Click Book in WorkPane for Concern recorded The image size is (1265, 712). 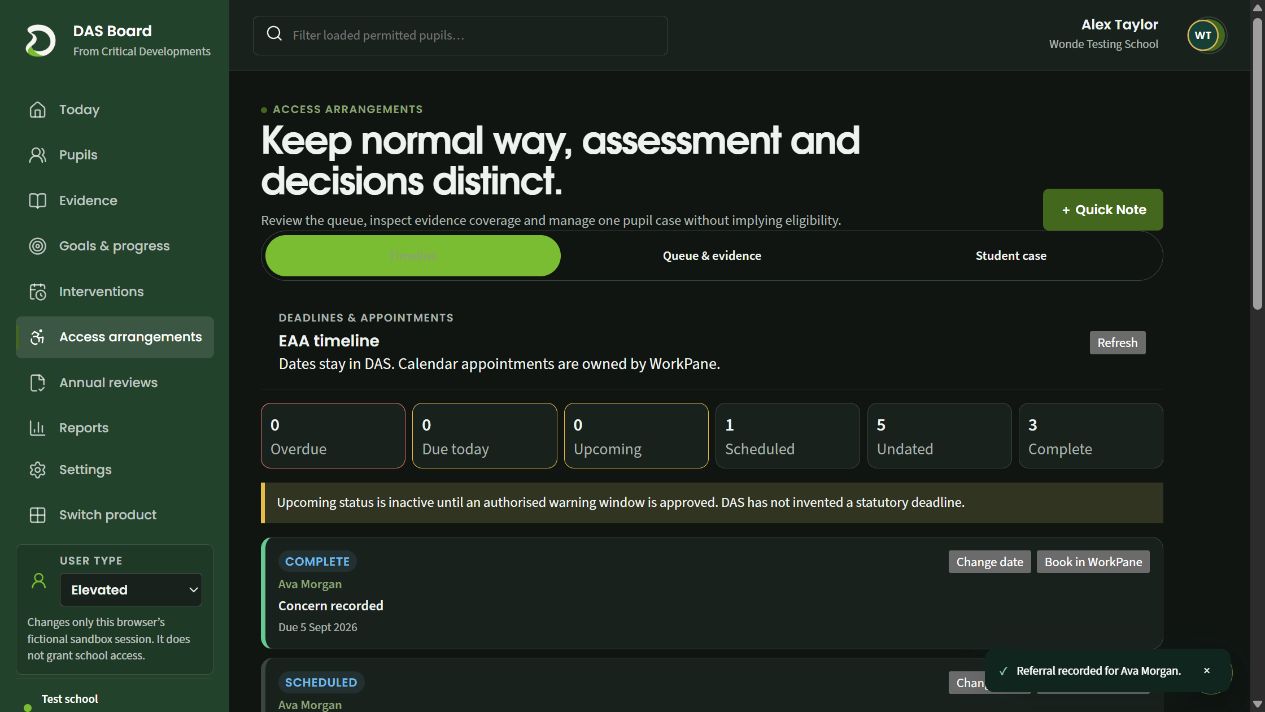click(x=1093, y=562)
